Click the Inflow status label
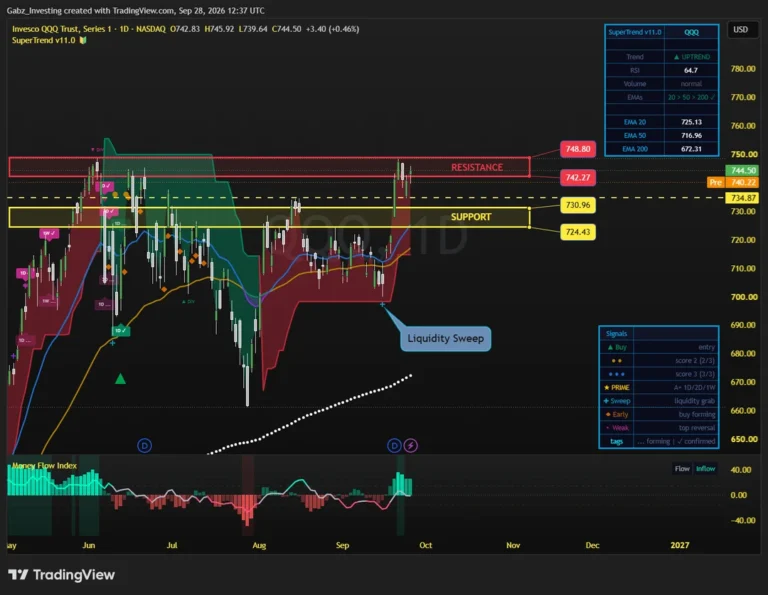 (705, 469)
